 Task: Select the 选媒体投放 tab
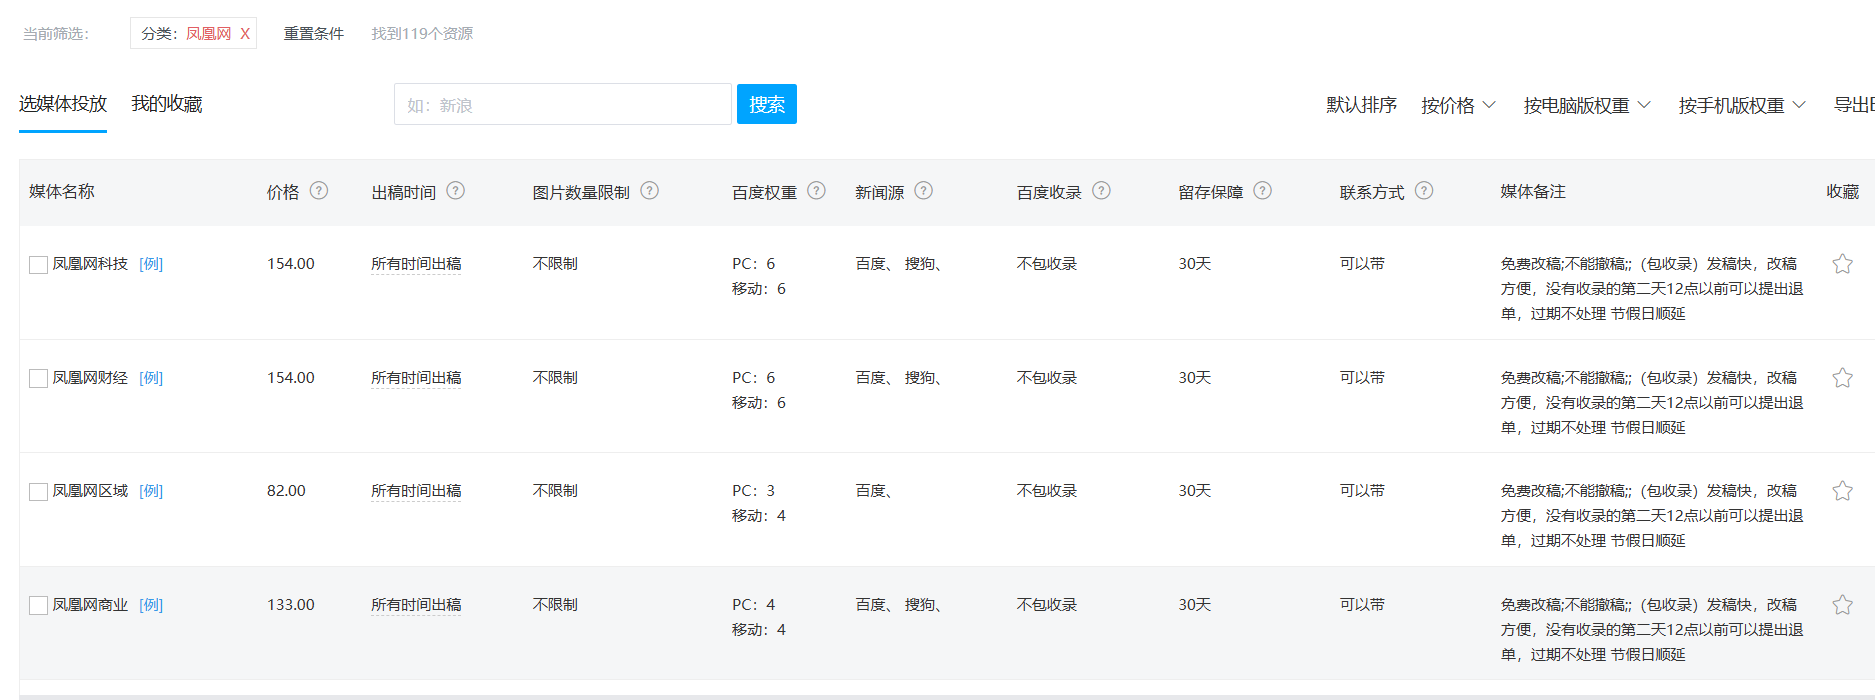(x=62, y=104)
